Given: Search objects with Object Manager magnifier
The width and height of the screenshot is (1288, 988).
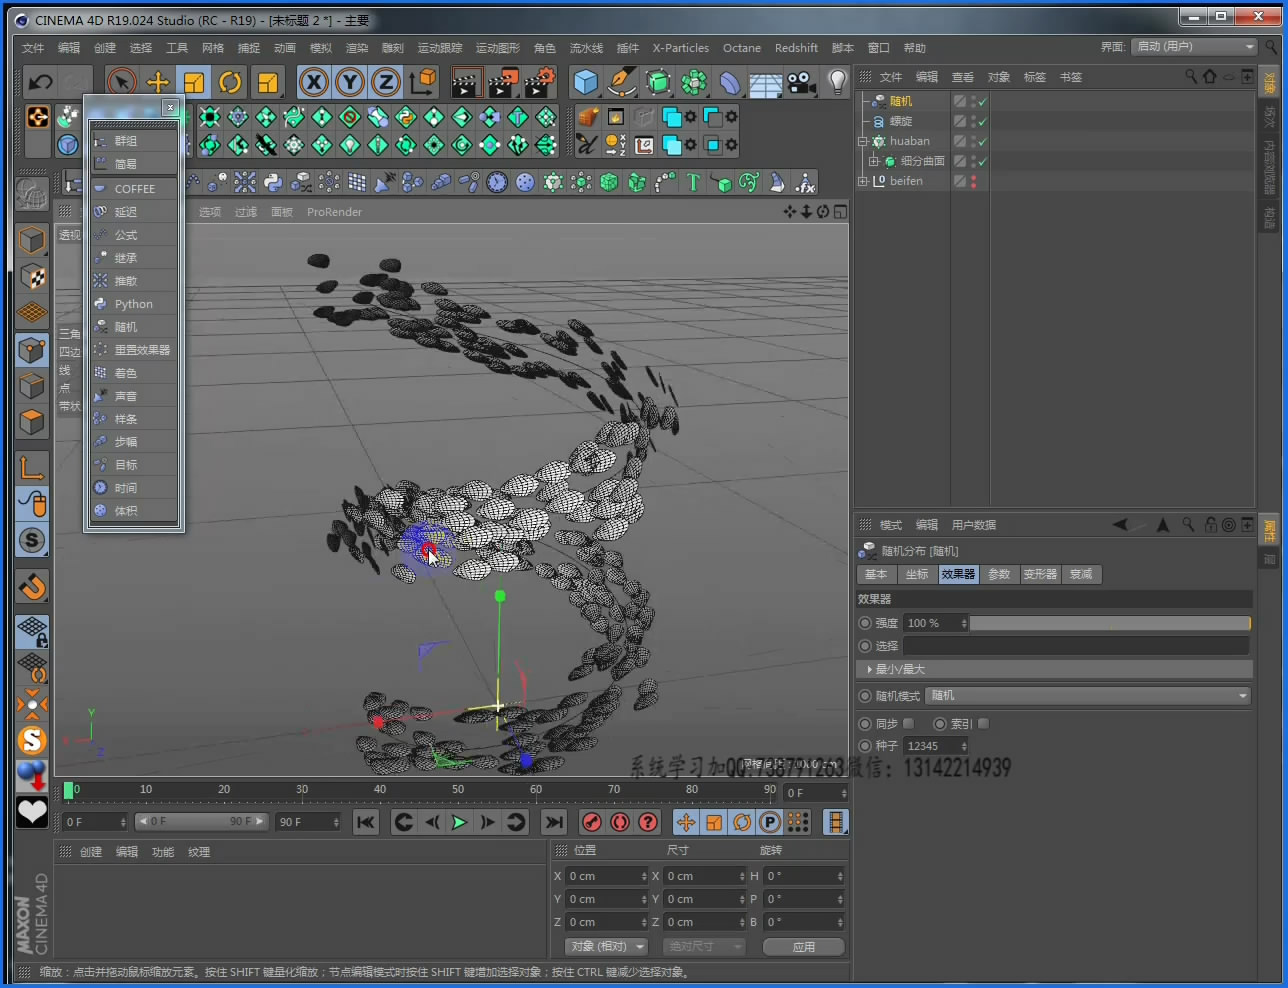Looking at the screenshot, I should pos(1191,76).
